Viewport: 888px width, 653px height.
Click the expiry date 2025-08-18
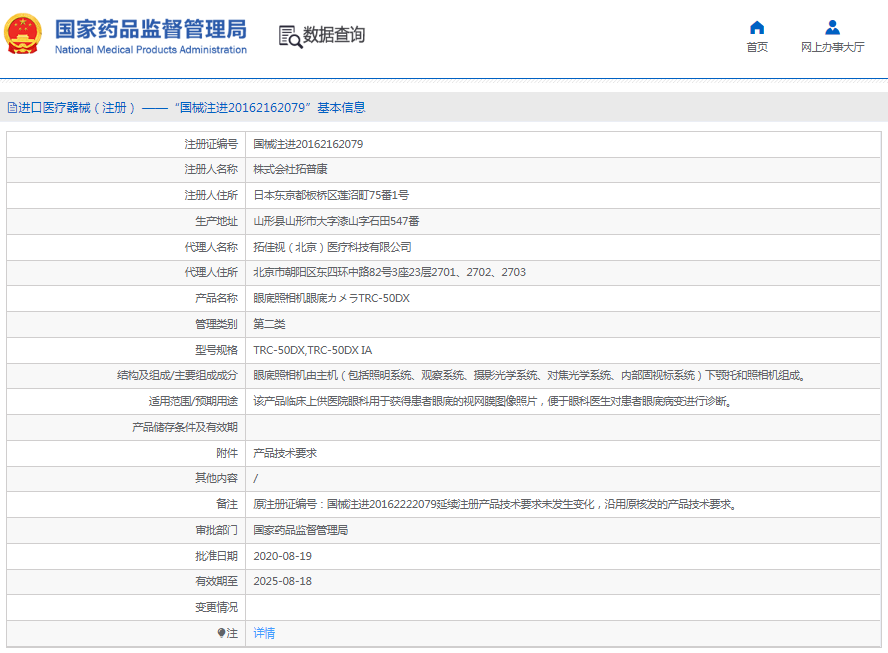point(282,581)
